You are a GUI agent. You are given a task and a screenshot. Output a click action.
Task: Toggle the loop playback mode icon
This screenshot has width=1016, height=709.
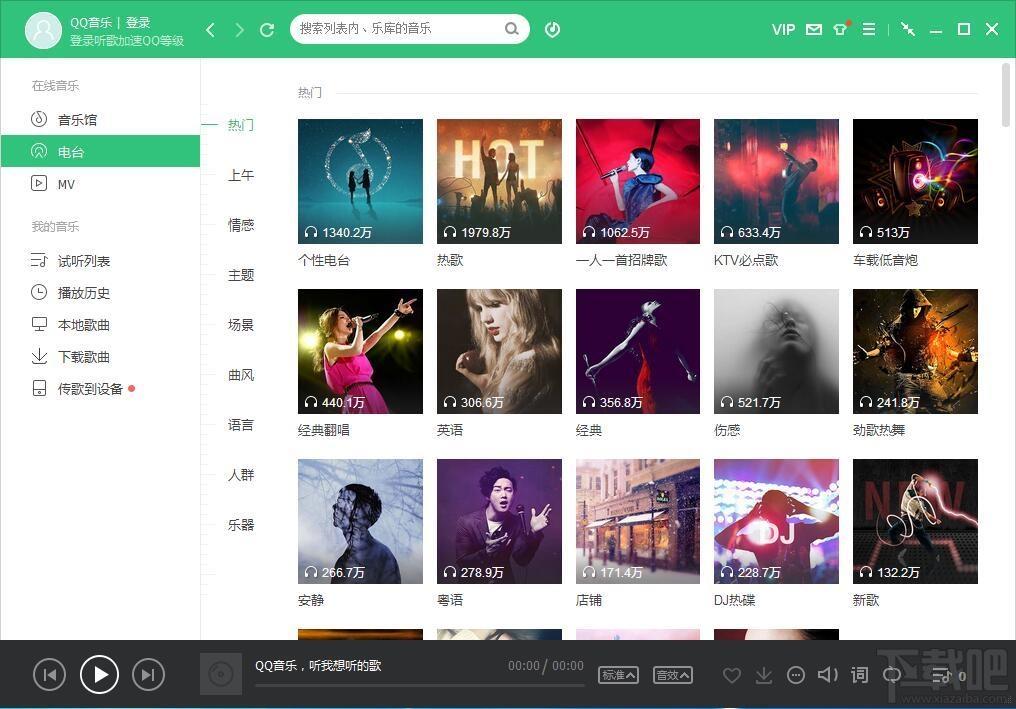892,675
